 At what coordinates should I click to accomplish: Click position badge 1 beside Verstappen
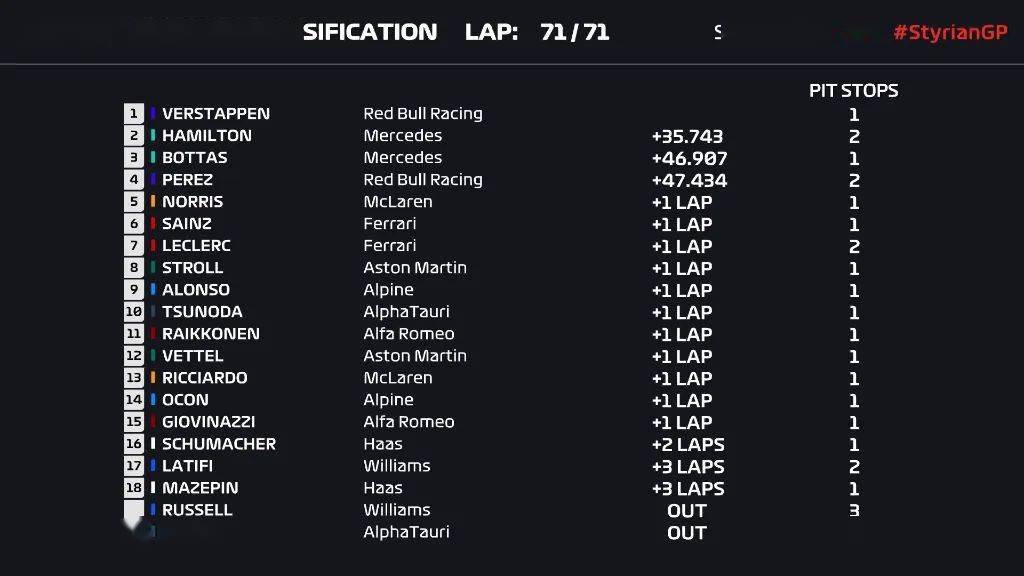(134, 114)
